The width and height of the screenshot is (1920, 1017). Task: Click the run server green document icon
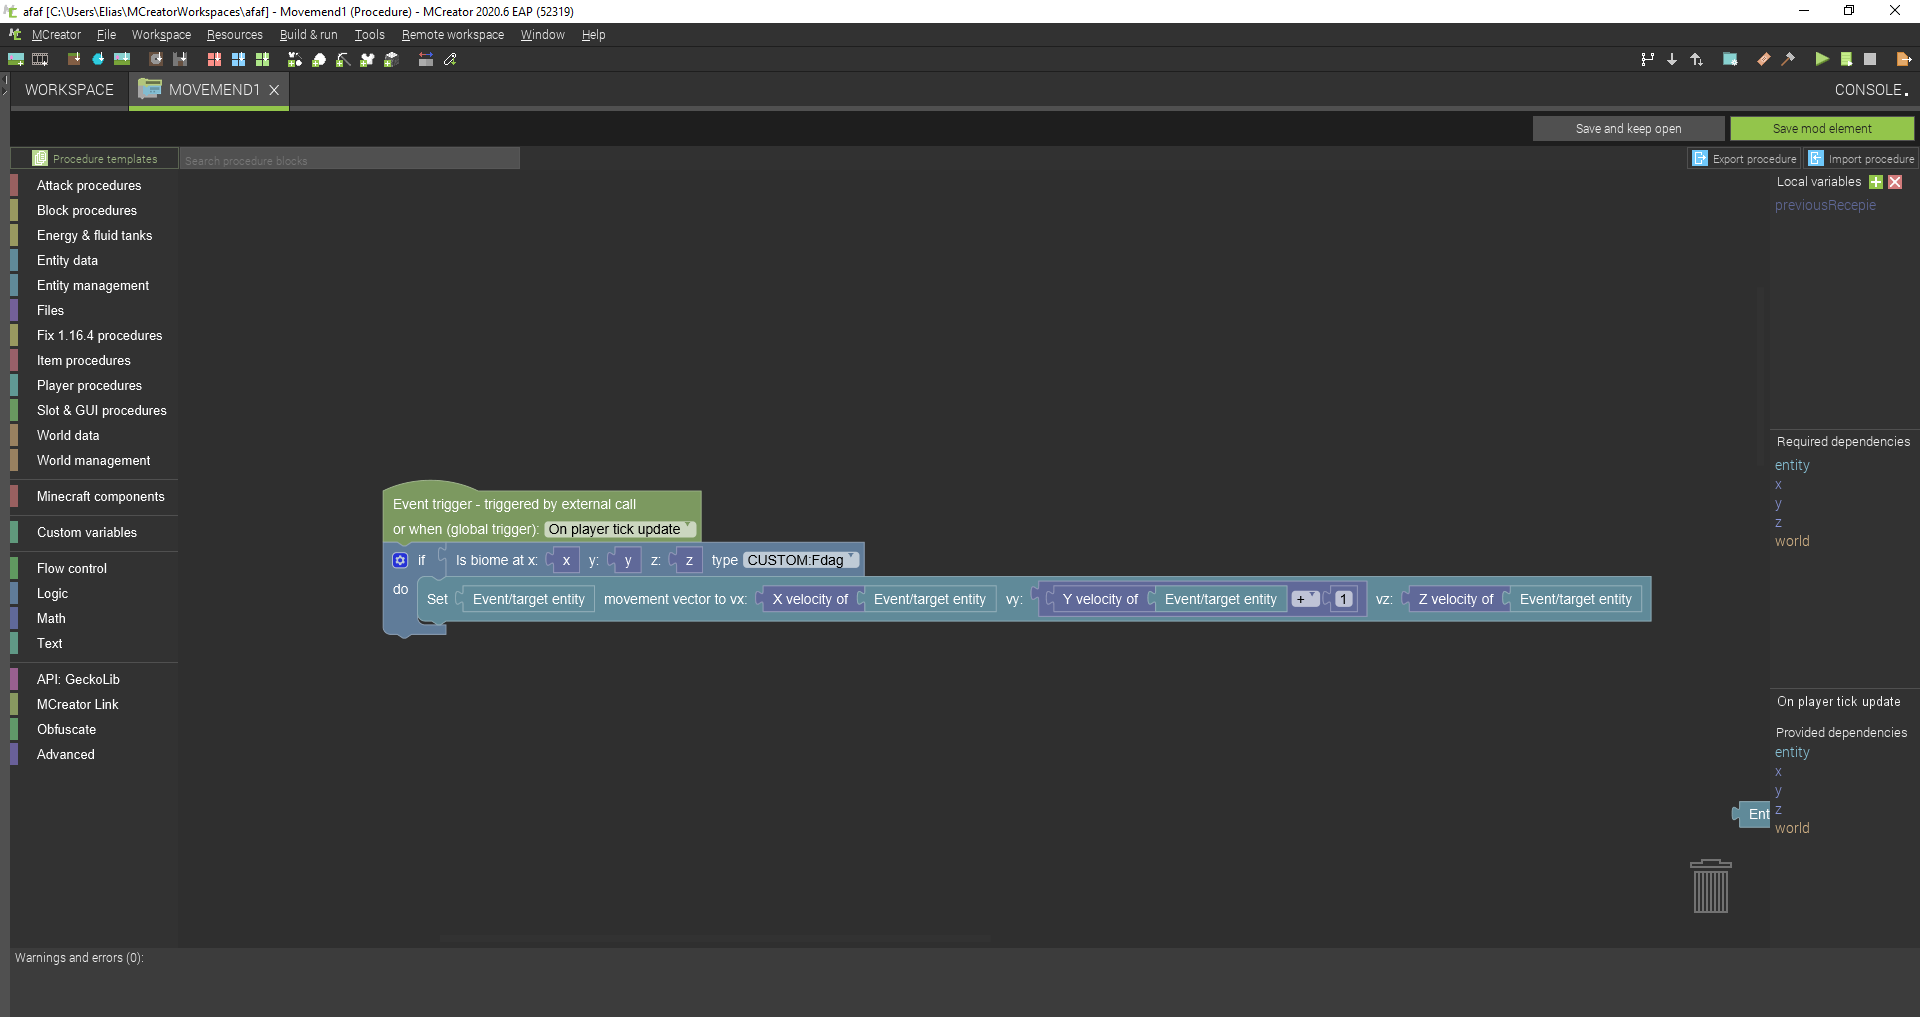pyautogui.click(x=1846, y=59)
